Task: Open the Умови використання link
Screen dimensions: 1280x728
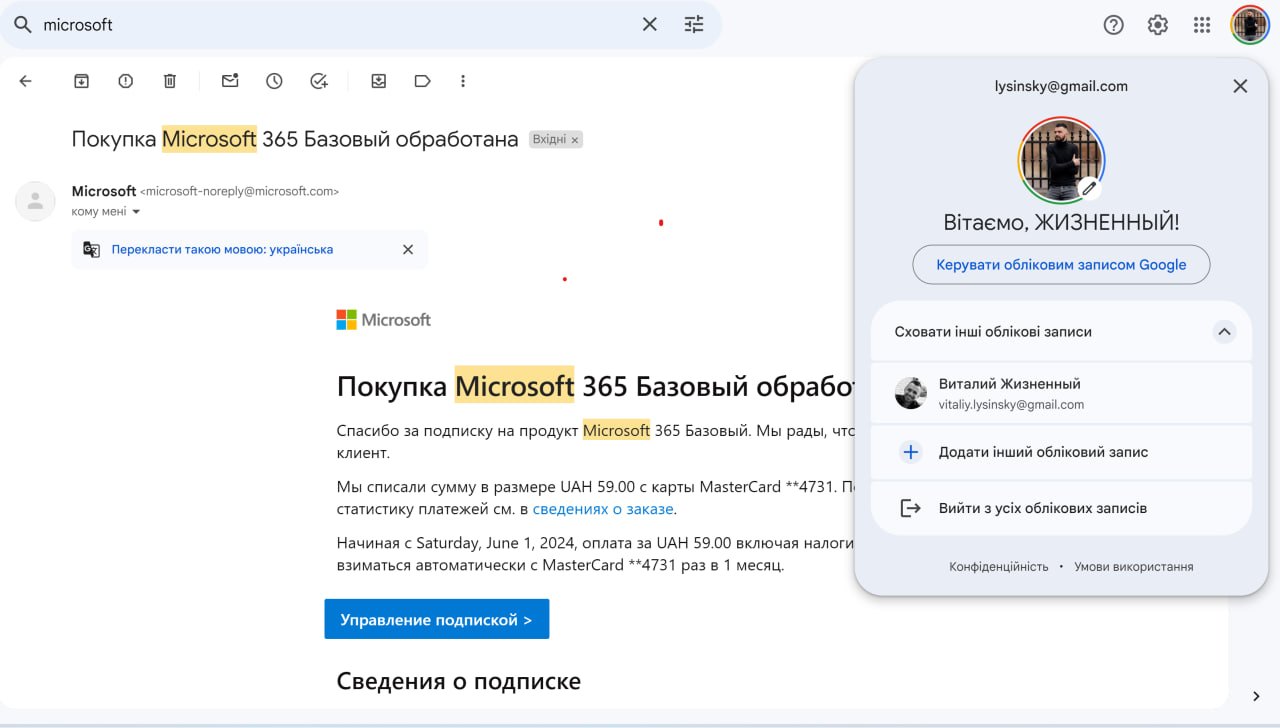Action: coord(1134,566)
